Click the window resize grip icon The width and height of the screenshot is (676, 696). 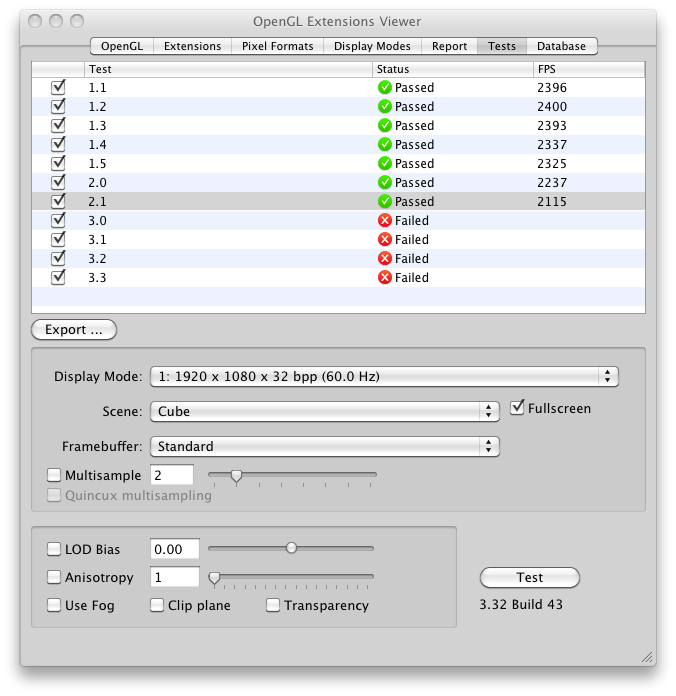coord(647,657)
